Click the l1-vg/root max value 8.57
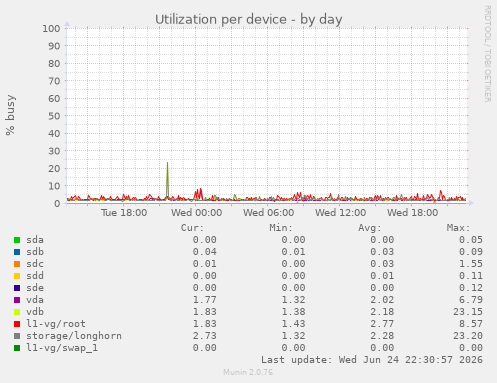 [x=471, y=324]
